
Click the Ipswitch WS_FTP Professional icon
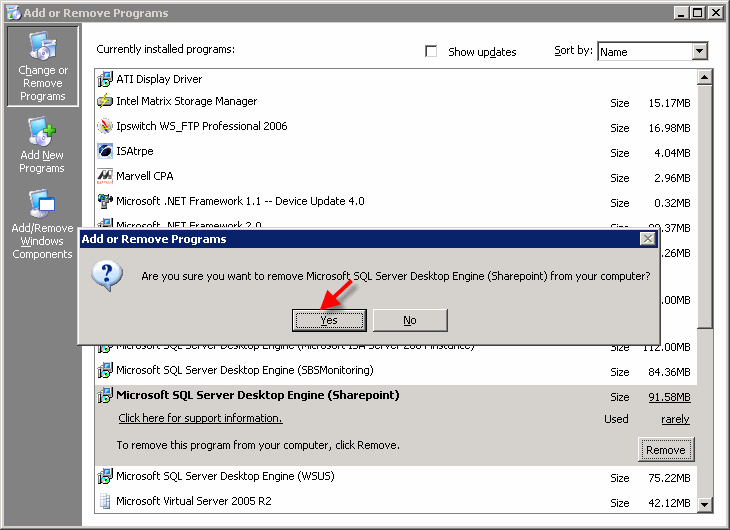point(105,126)
